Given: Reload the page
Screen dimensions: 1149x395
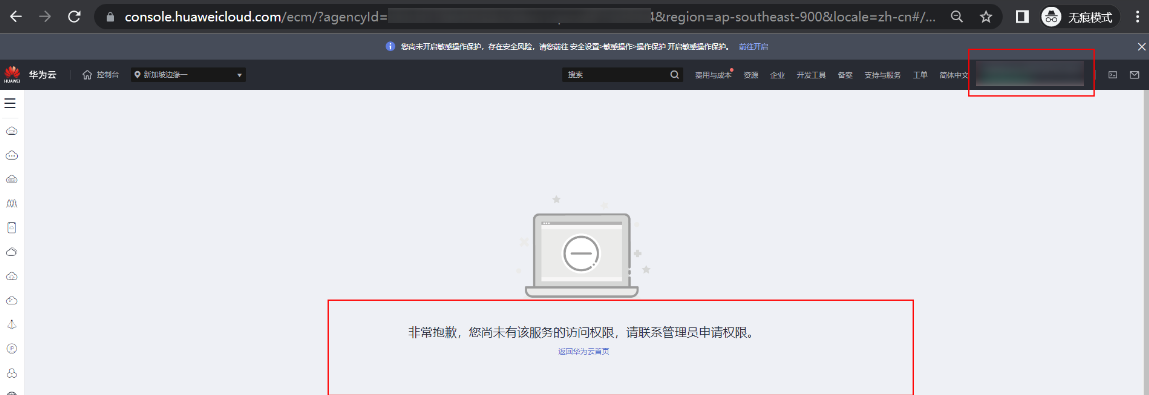Looking at the screenshot, I should (74, 16).
